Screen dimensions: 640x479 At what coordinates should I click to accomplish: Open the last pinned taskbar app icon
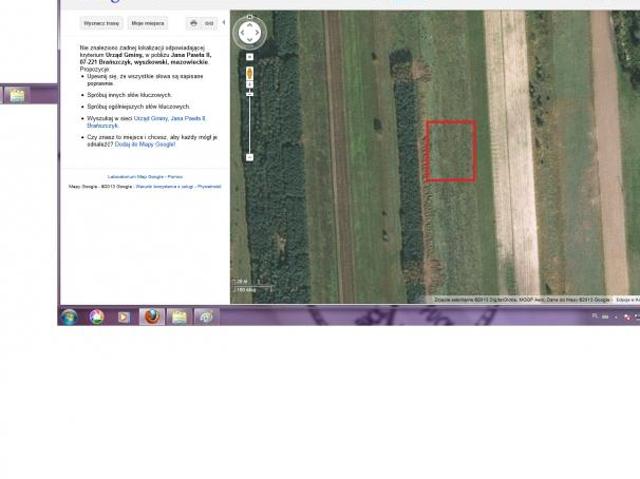[206, 317]
